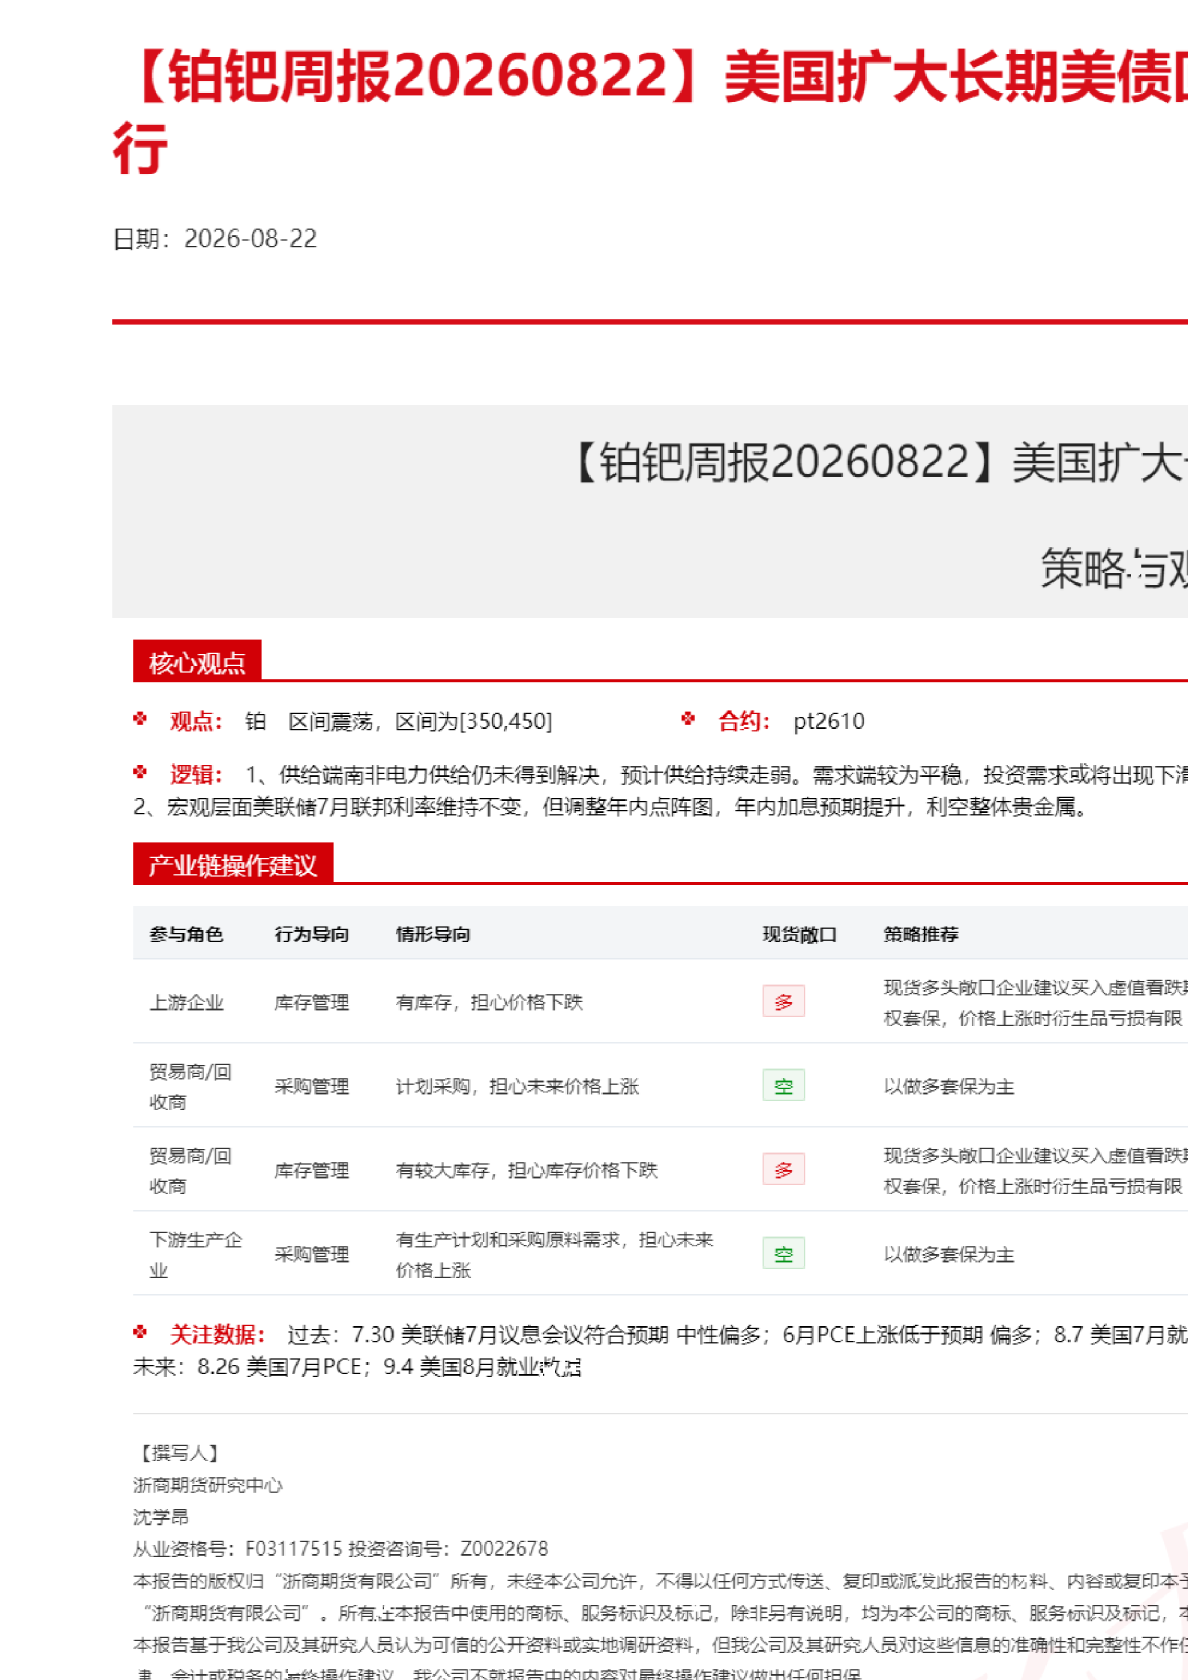This screenshot has height=1680, width=1188.
Task: Click the disclaimer line starting 本报告基于我公司
Action: click(x=660, y=1645)
